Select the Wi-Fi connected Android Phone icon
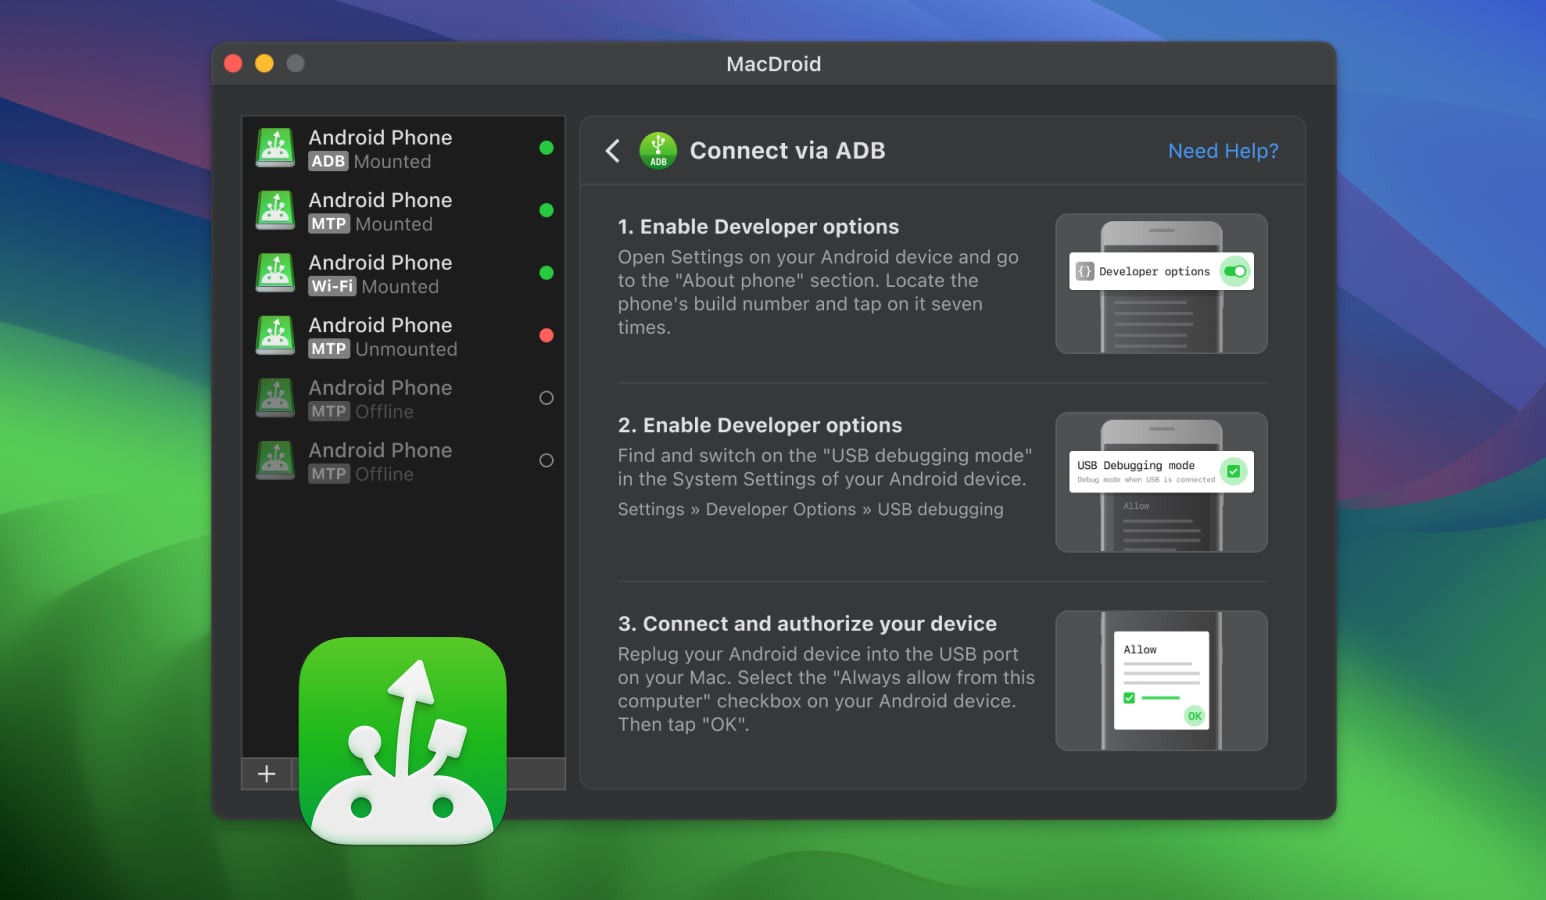This screenshot has height=900, width=1546. 274,272
